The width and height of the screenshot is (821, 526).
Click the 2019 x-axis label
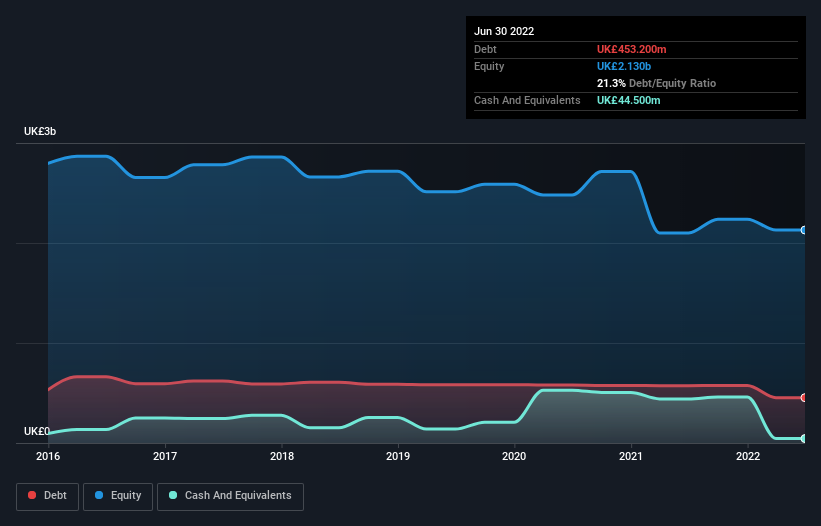(x=398, y=456)
